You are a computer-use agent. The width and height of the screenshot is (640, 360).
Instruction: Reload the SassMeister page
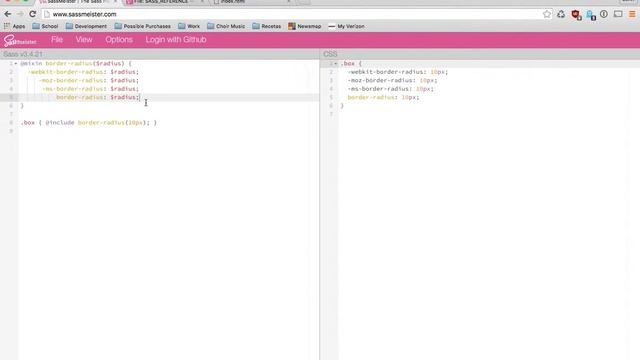click(32, 14)
